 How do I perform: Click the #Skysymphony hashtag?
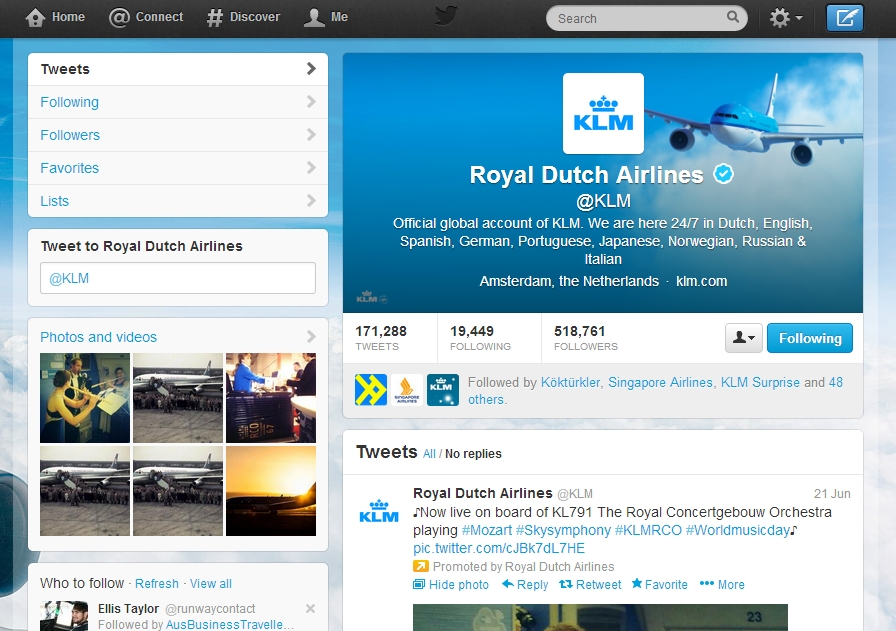pos(563,530)
